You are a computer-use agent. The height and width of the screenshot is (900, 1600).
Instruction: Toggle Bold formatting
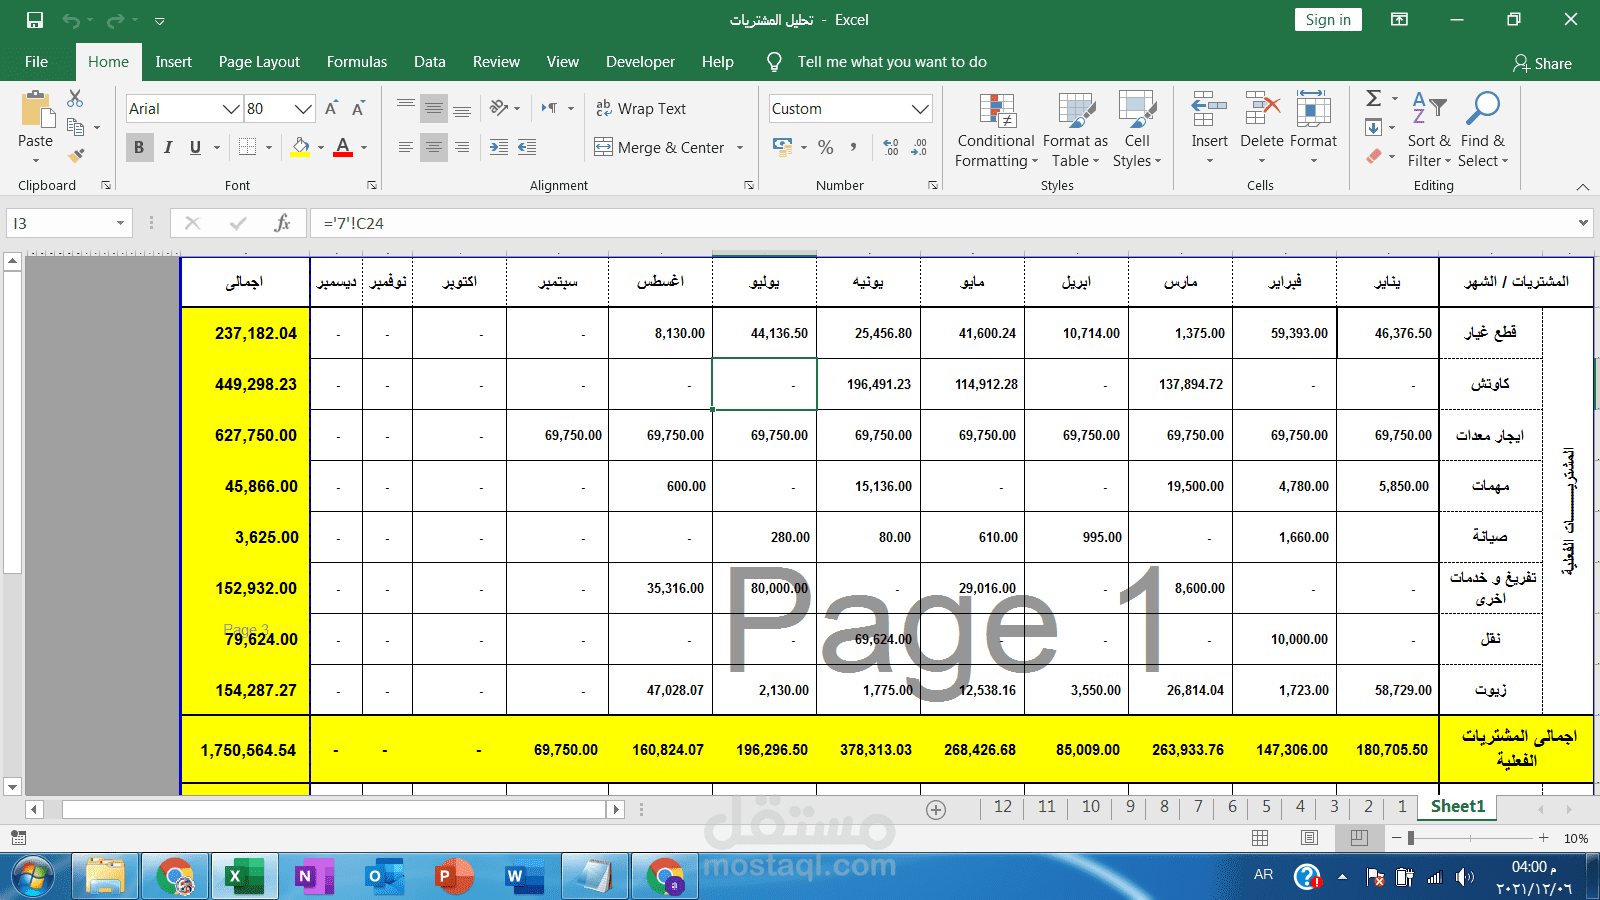(139, 147)
